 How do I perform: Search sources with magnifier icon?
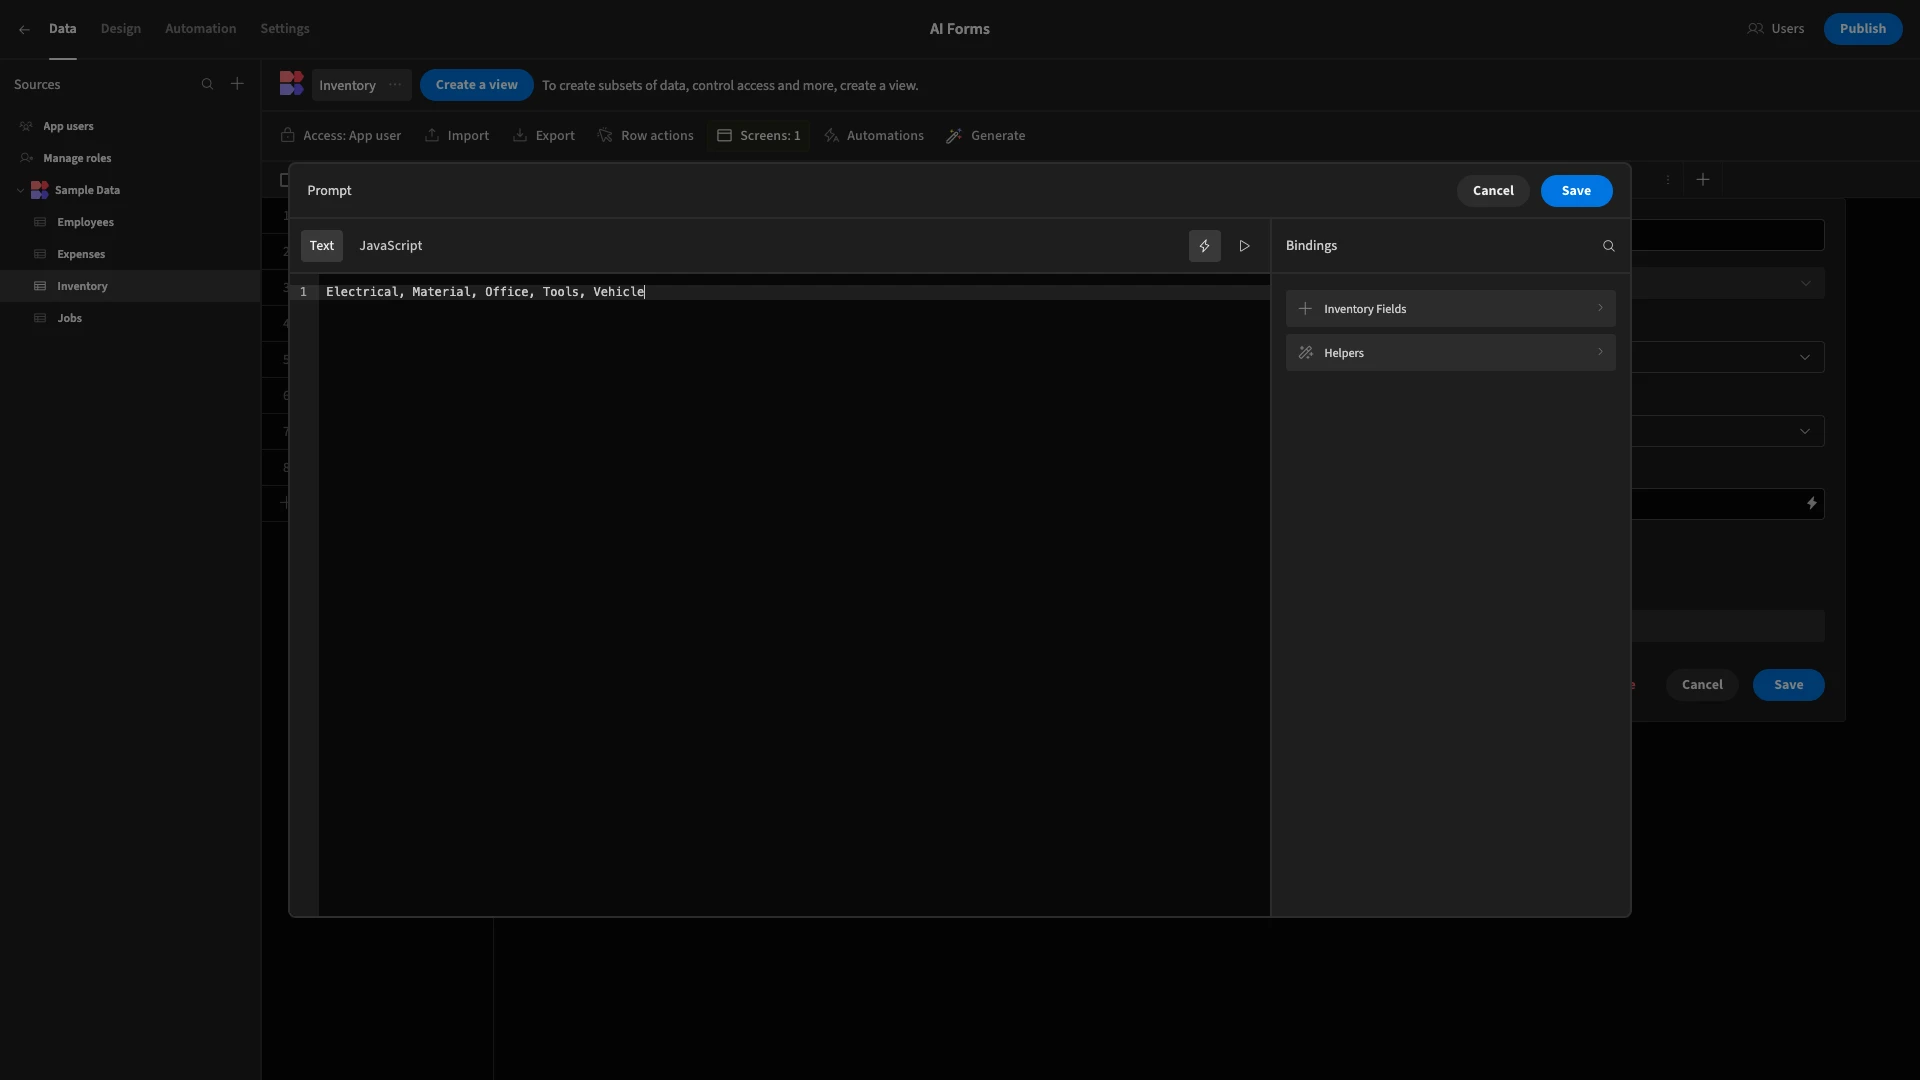tap(207, 84)
